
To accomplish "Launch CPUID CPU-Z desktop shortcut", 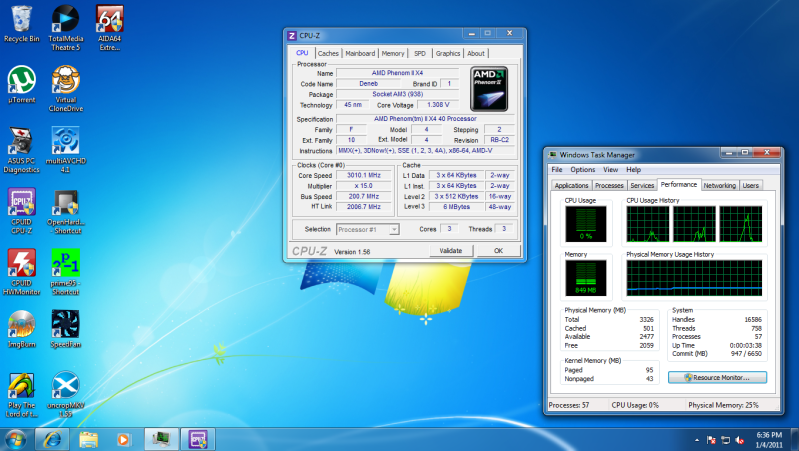I will (x=21, y=211).
